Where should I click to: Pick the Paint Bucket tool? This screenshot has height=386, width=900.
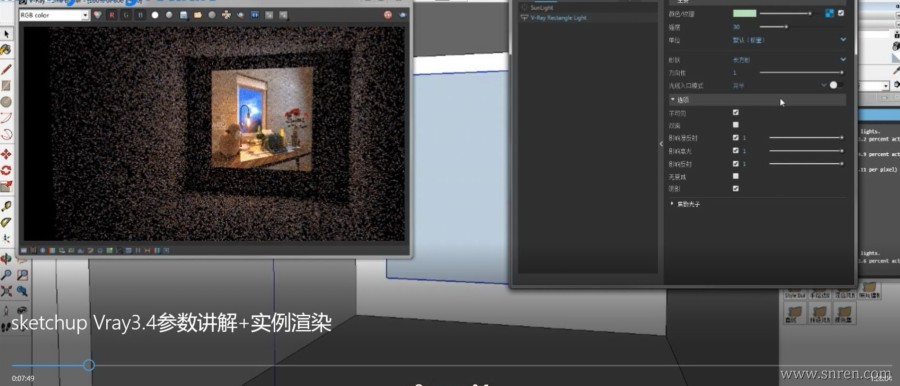coord(6,50)
